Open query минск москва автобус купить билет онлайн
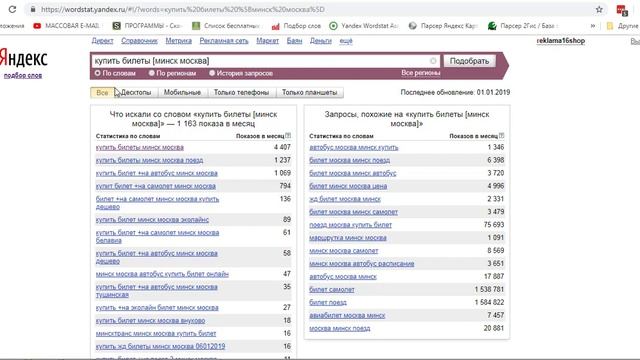This screenshot has height=360, width=640. pos(162,274)
